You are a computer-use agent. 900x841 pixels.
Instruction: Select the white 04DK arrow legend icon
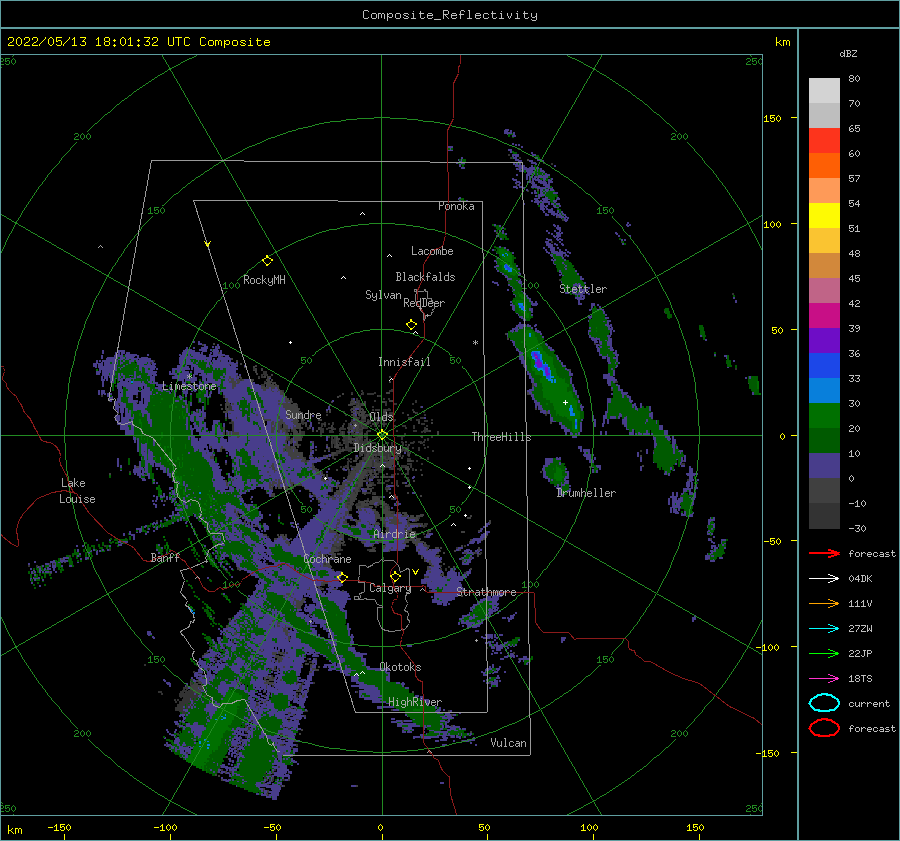coord(824,578)
